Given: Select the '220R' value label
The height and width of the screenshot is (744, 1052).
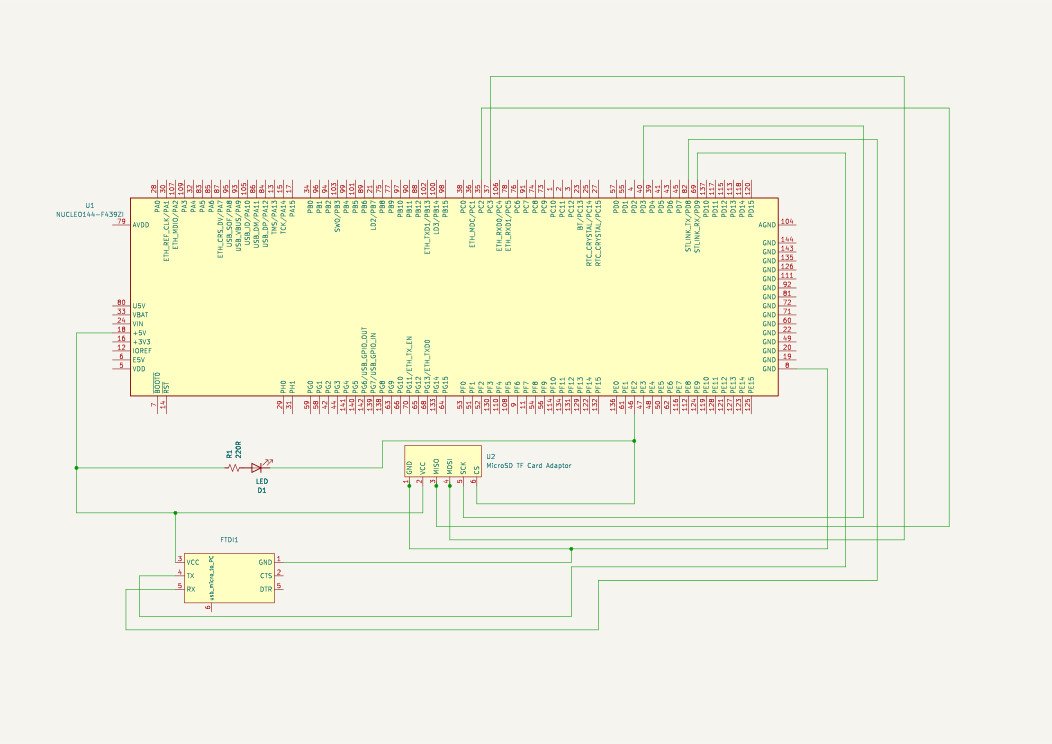Looking at the screenshot, I should tap(239, 450).
